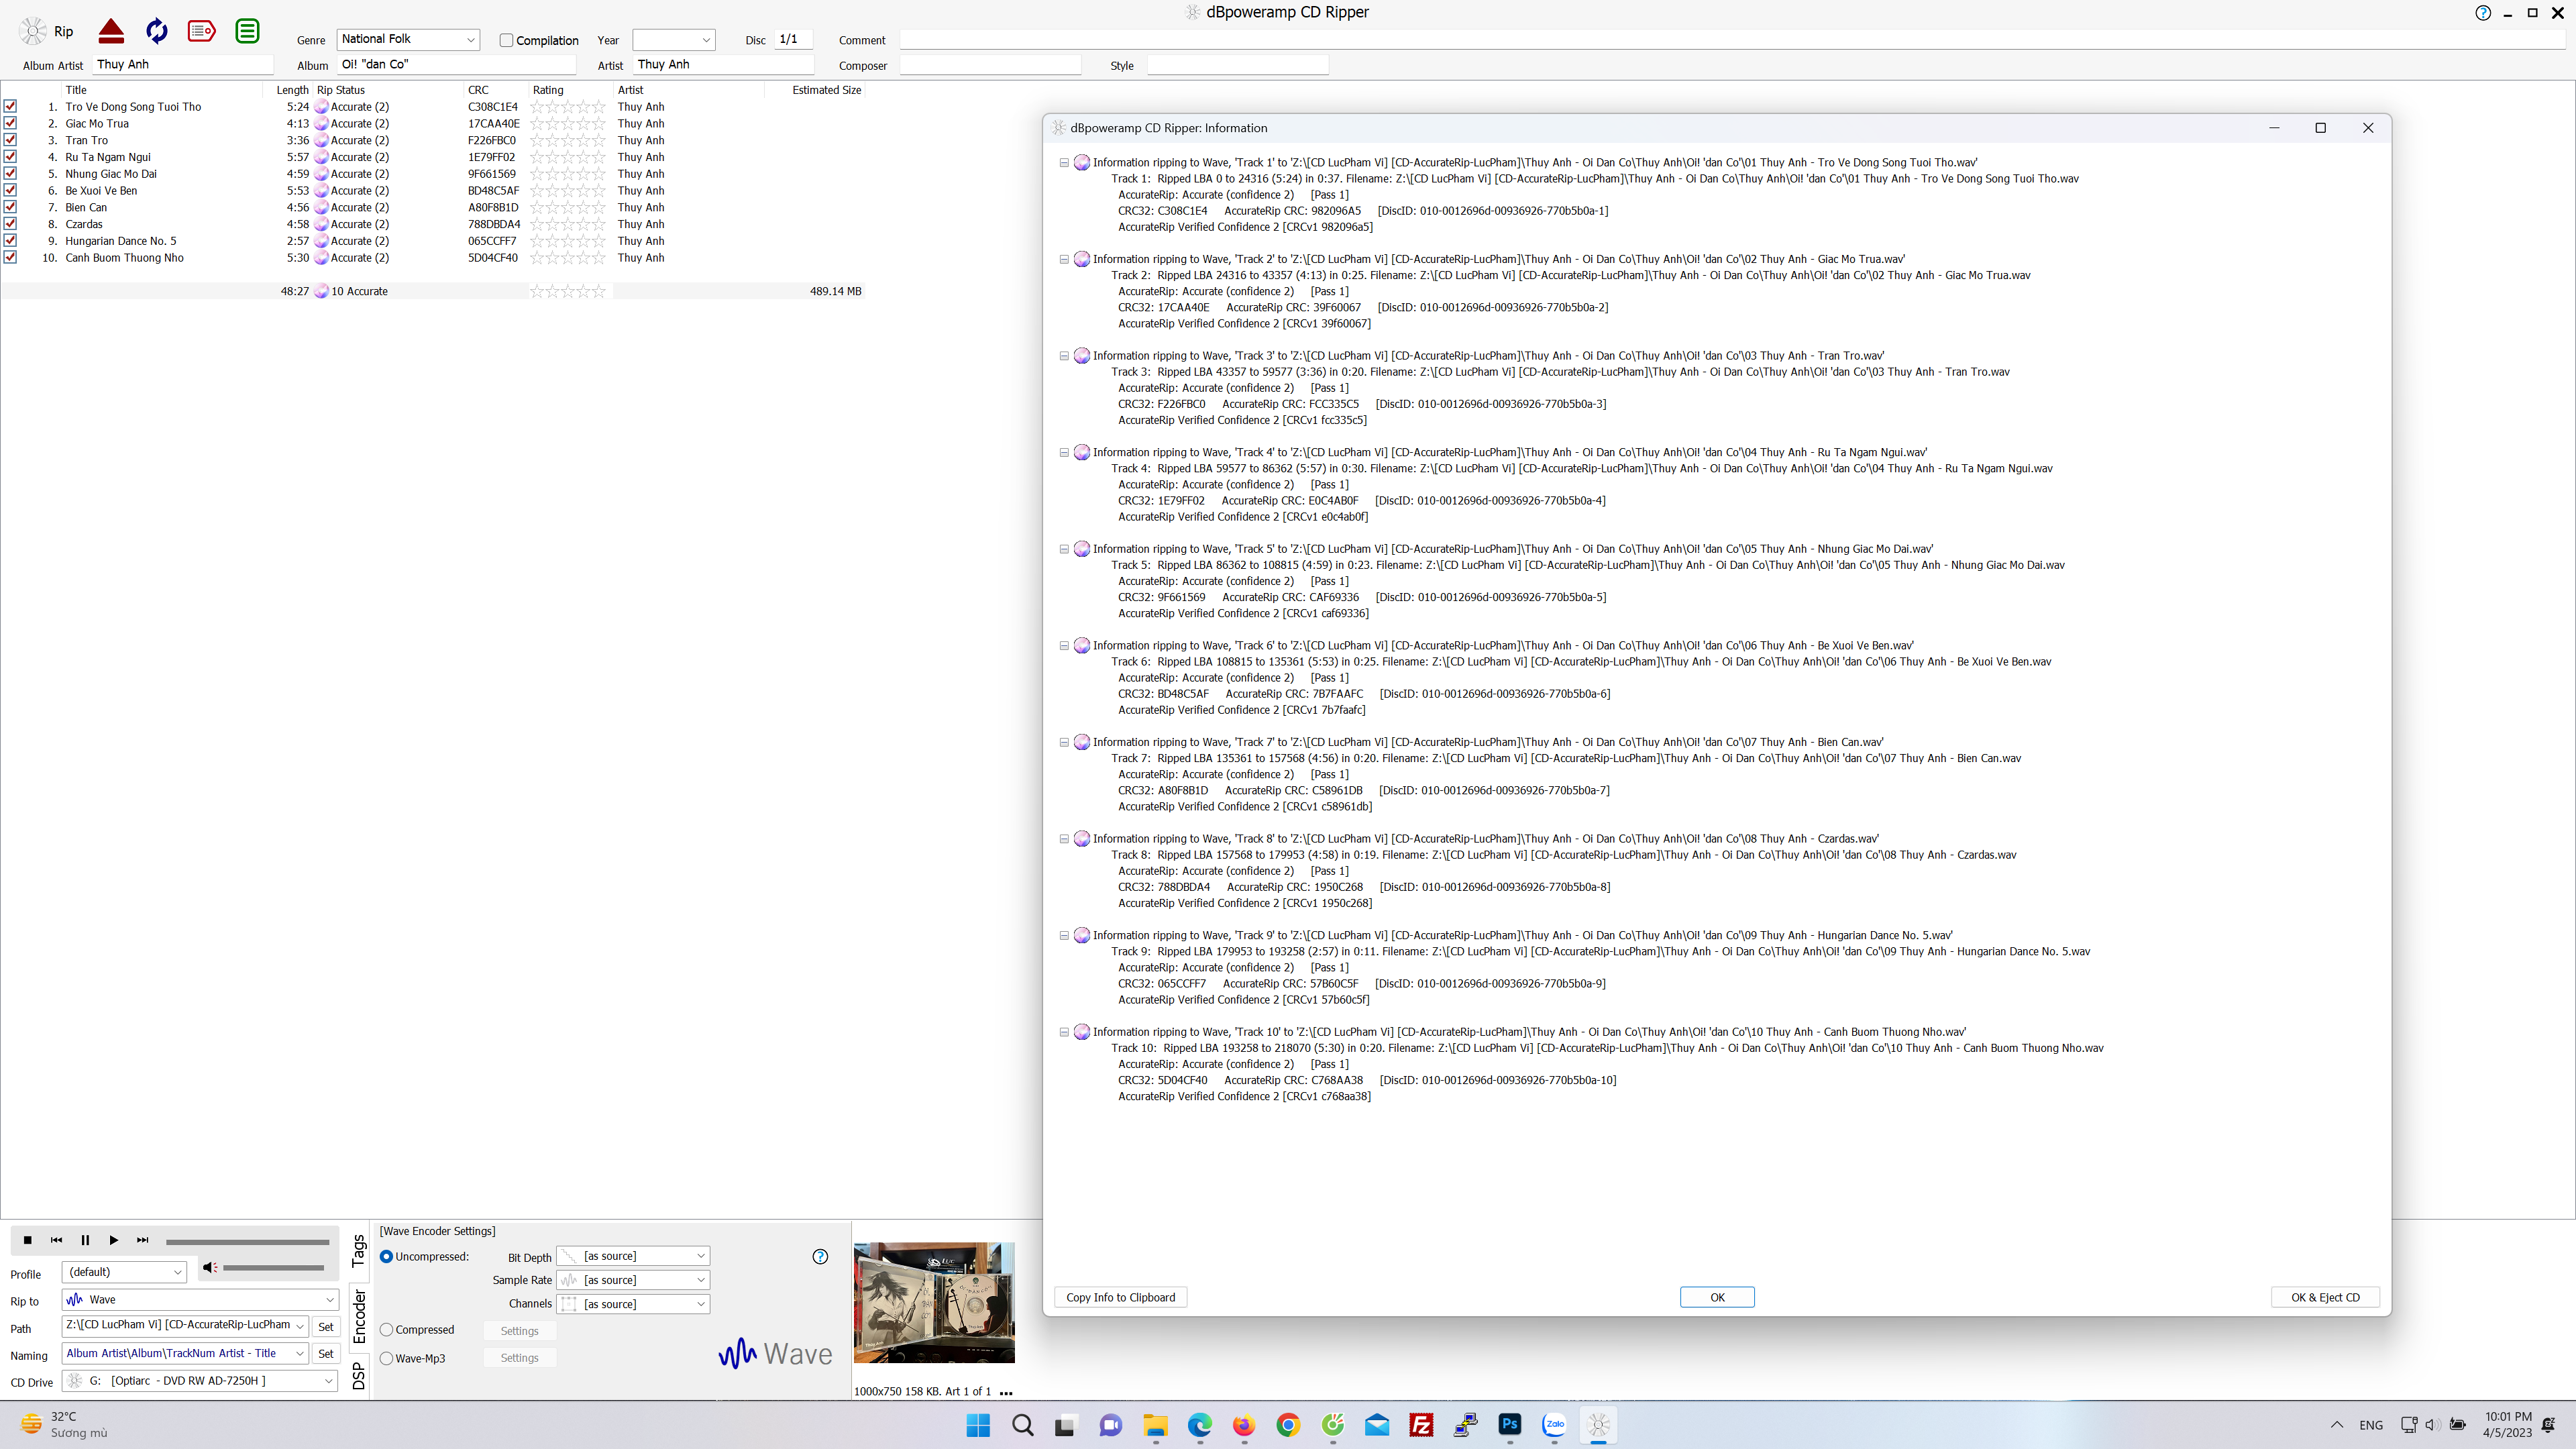Click the red metadata tag icon

point(201,31)
